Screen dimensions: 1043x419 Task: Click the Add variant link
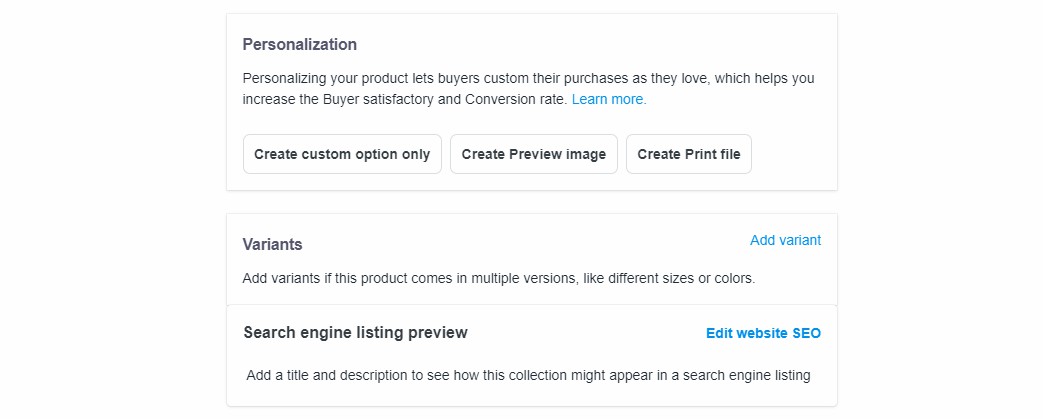pos(785,240)
